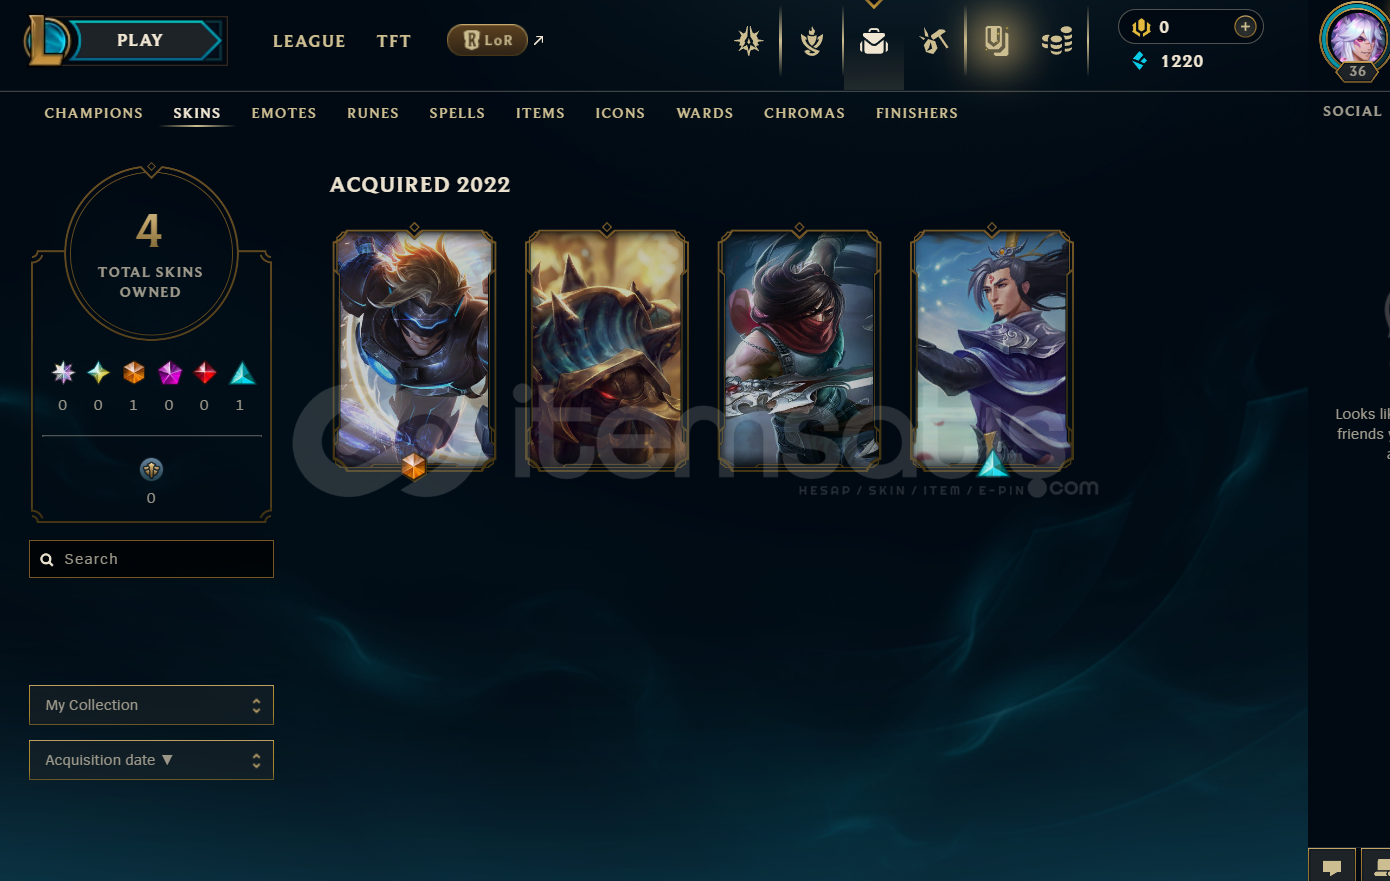Image resolution: width=1390 pixels, height=881 pixels.
Task: Open the chat bubble icon
Action: pyautogui.click(x=1332, y=866)
